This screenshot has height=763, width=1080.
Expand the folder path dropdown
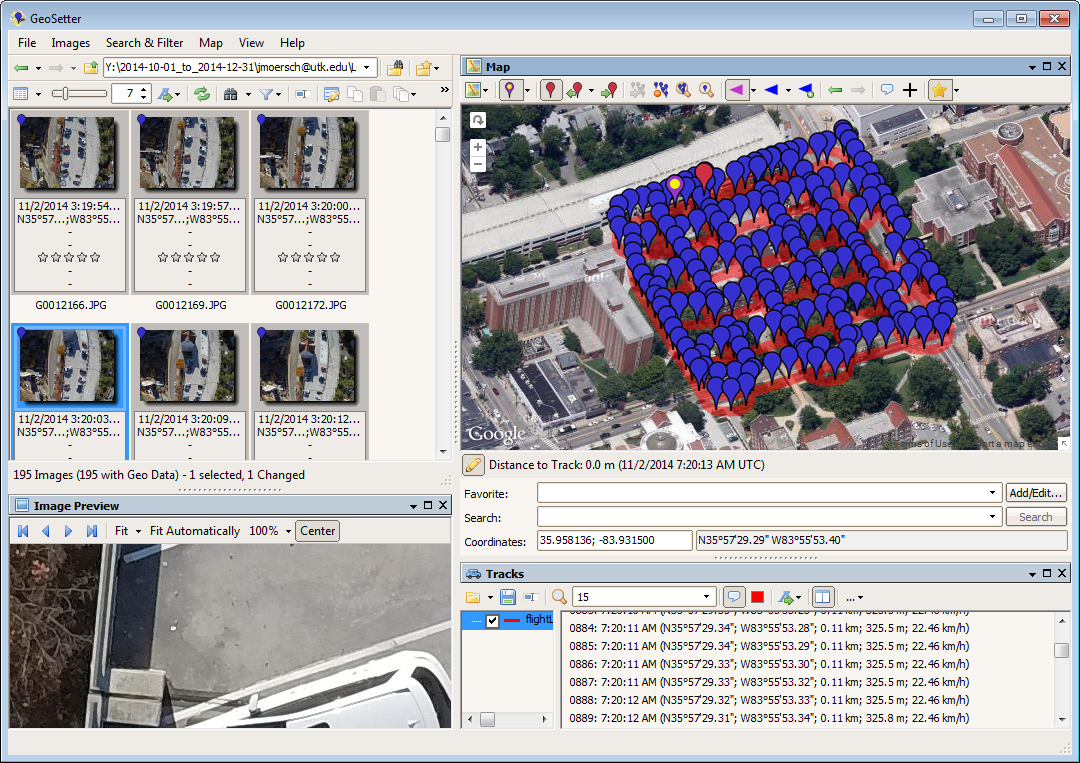[x=368, y=68]
